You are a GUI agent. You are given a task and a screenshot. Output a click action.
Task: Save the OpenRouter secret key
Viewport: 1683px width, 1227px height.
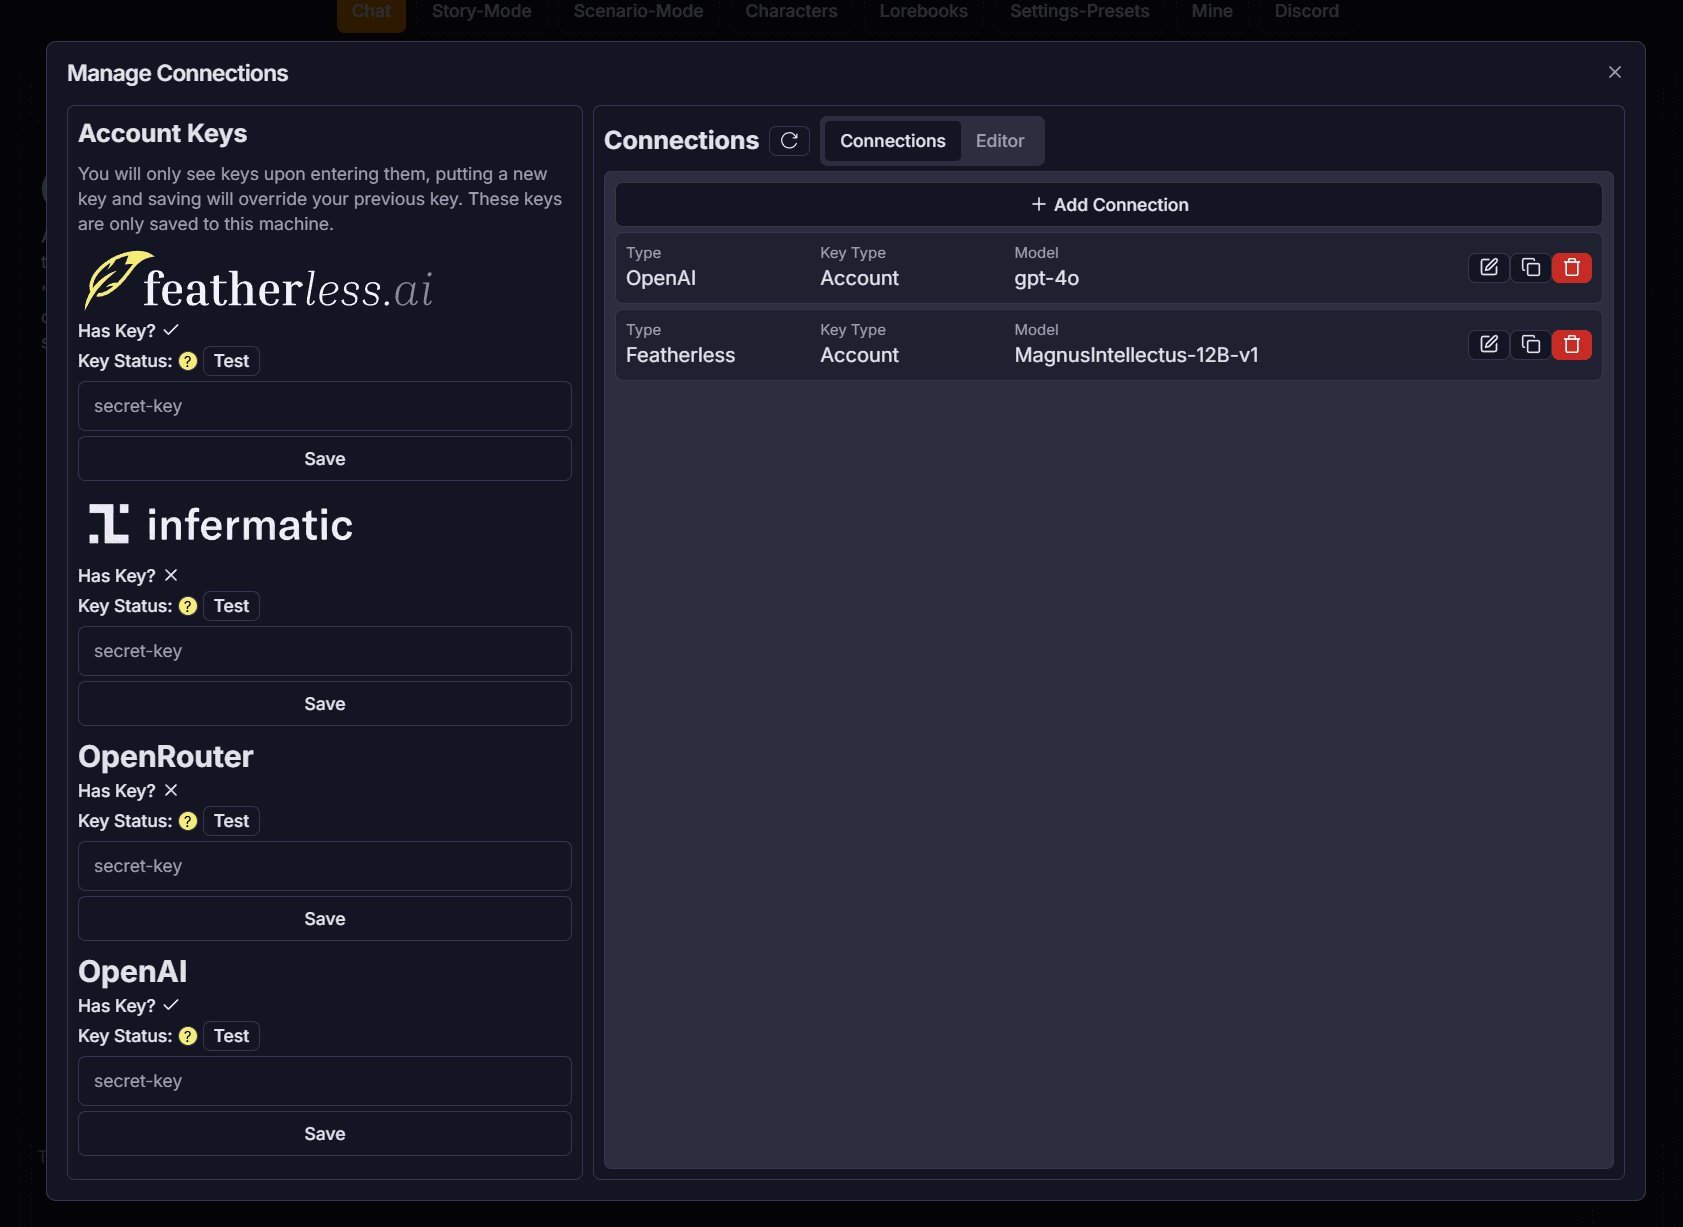pyautogui.click(x=325, y=919)
